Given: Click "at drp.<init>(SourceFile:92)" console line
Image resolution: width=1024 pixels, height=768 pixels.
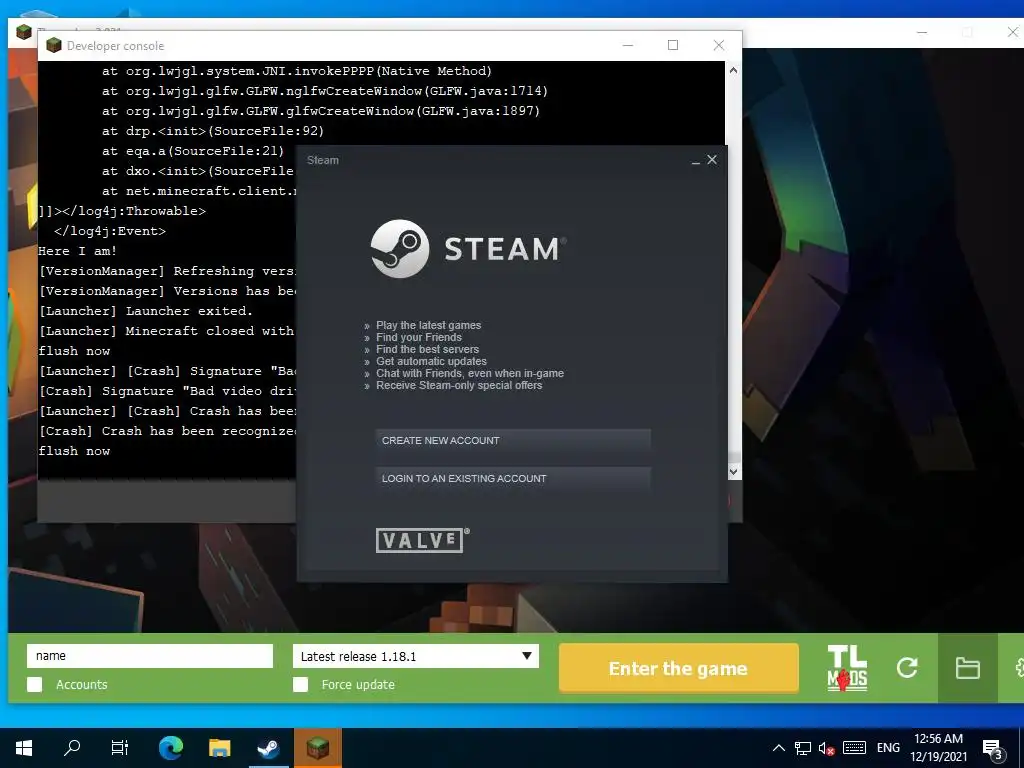Looking at the screenshot, I should (x=213, y=131).
